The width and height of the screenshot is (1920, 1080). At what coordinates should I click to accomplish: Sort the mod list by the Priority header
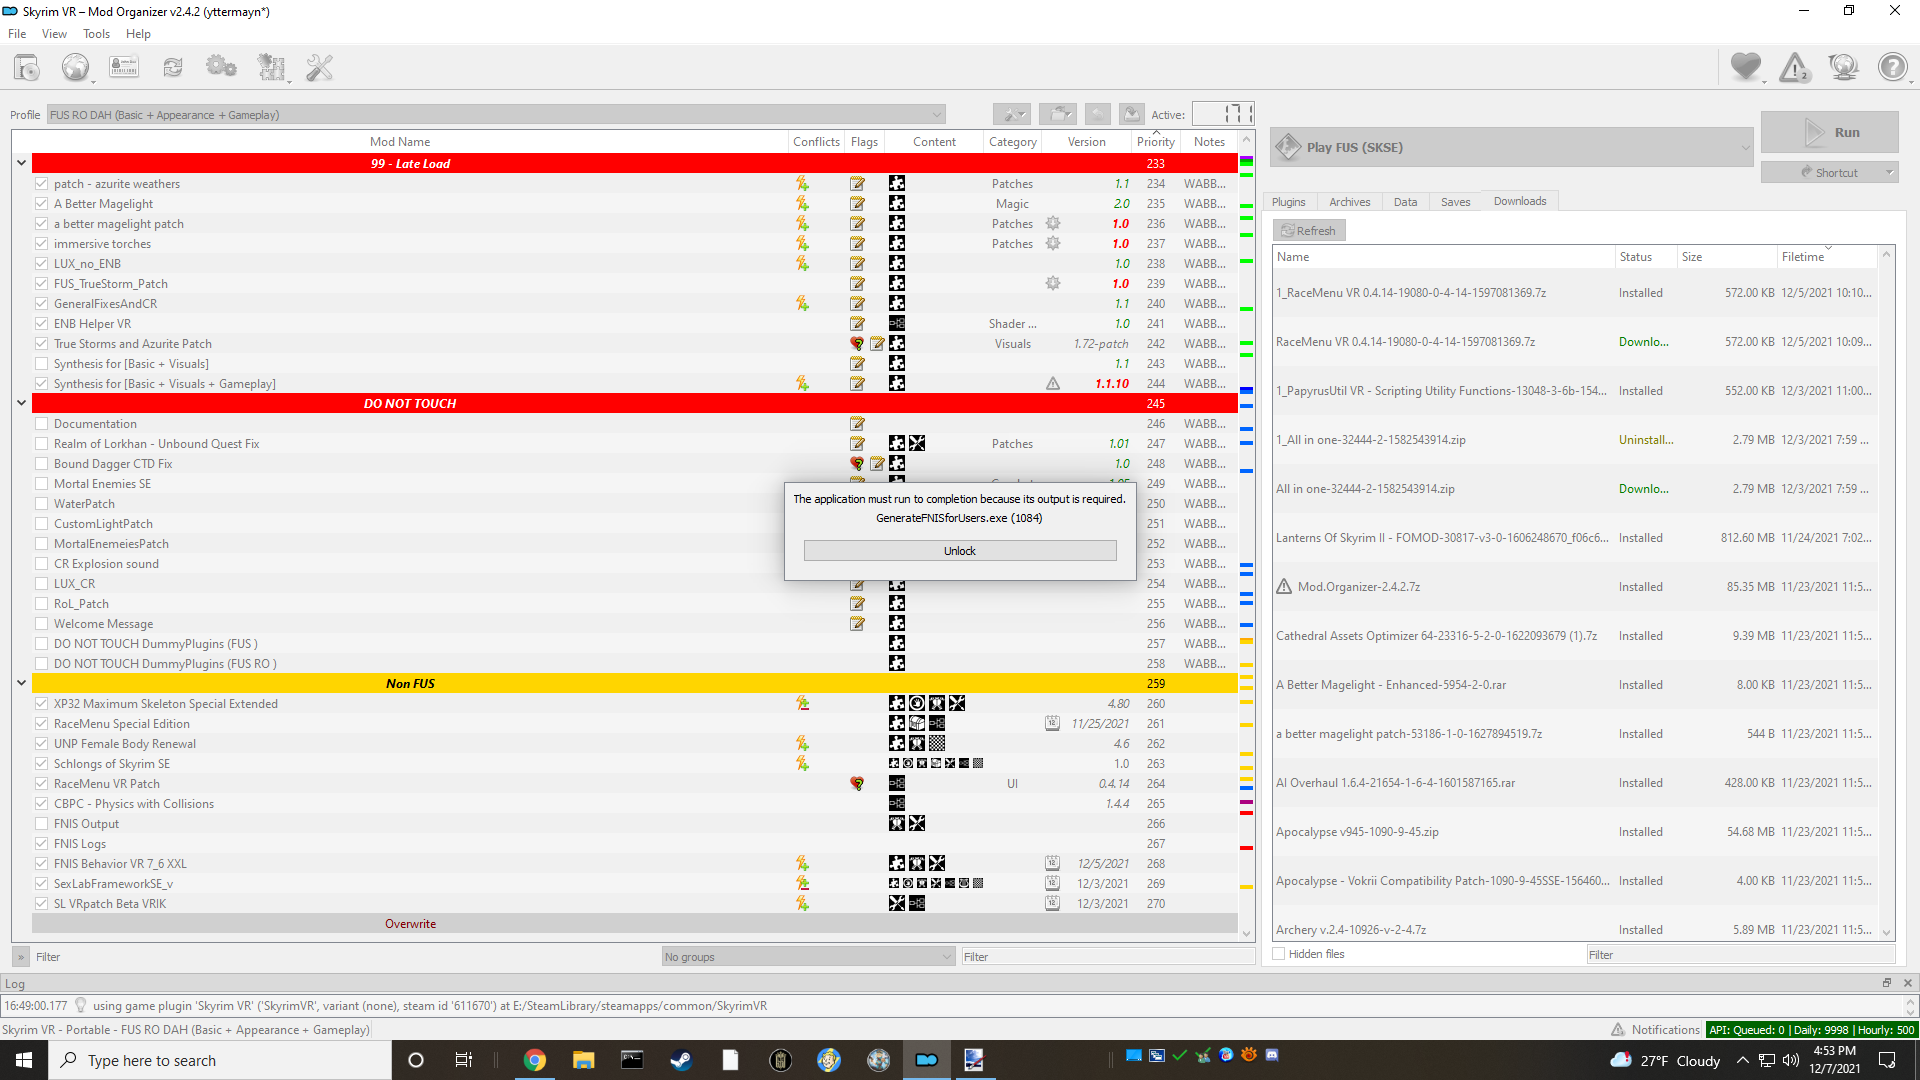(x=1156, y=142)
